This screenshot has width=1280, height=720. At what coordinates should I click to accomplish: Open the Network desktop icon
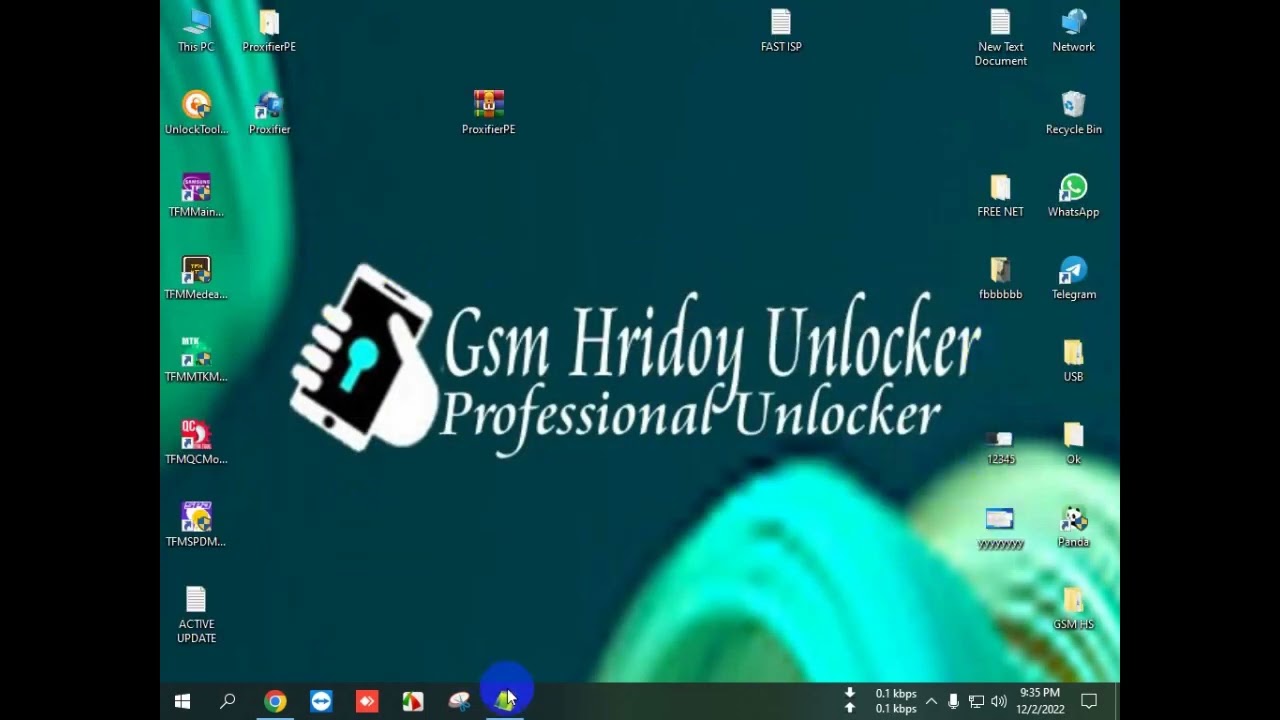tap(1073, 30)
